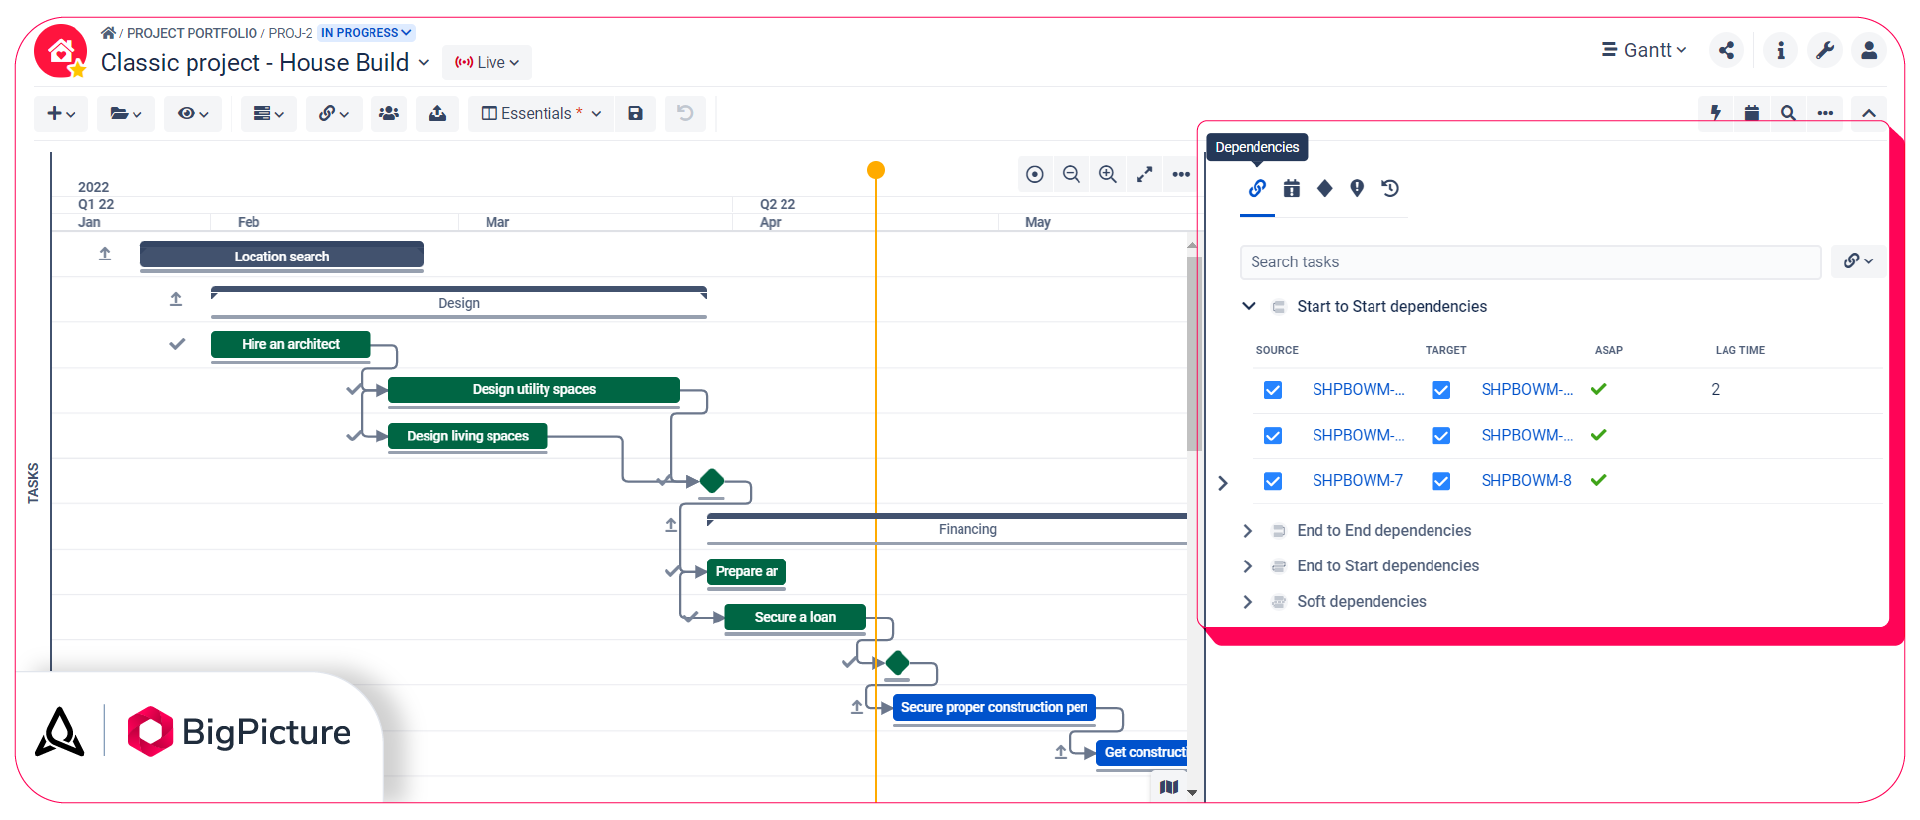Uncheck source checkbox for SHPBOWM-7

1273,481
